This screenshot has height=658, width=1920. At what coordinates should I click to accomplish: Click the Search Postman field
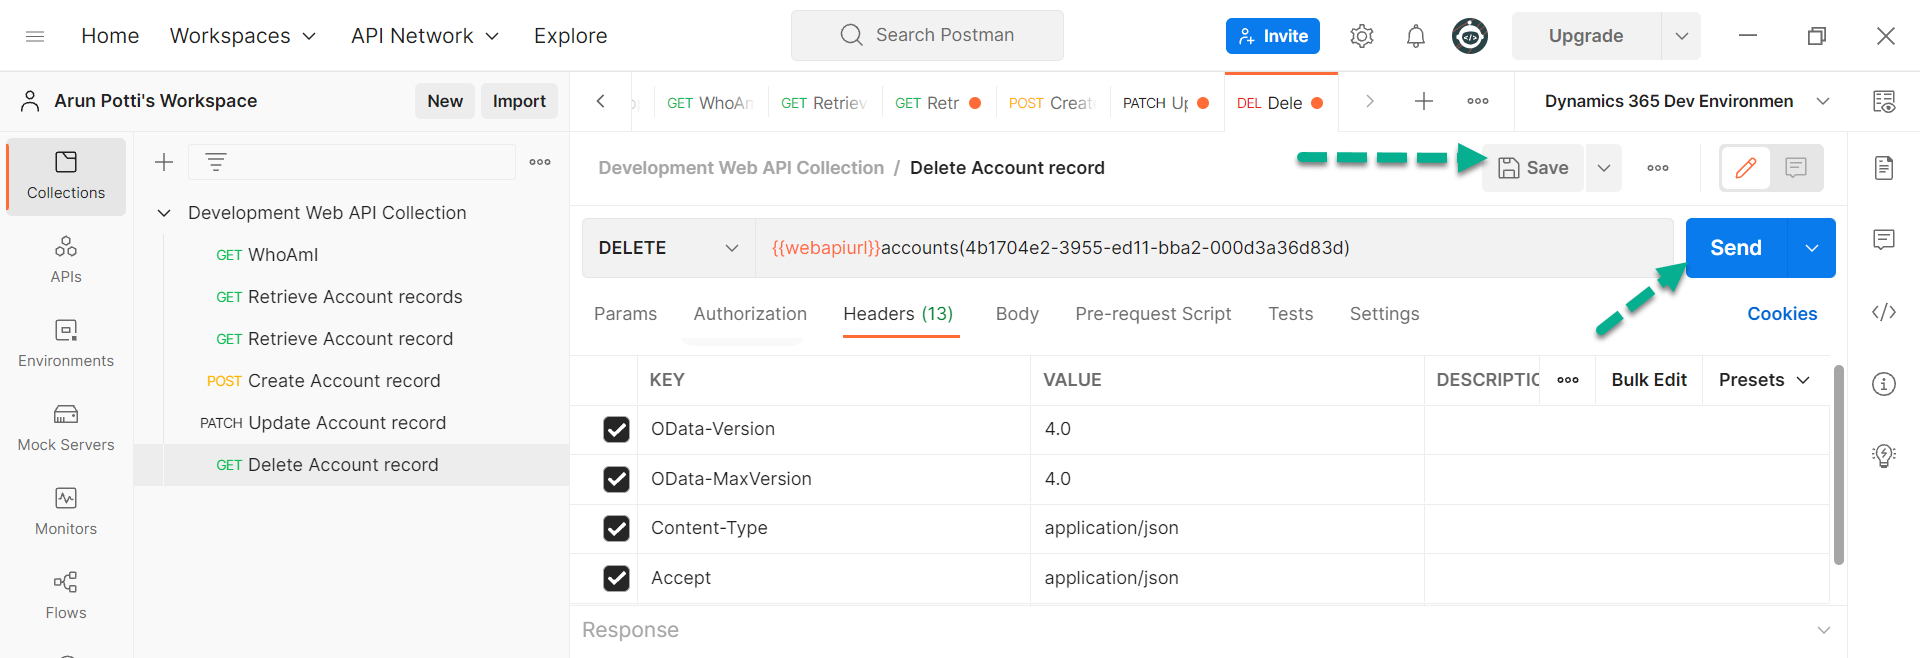[x=927, y=36]
